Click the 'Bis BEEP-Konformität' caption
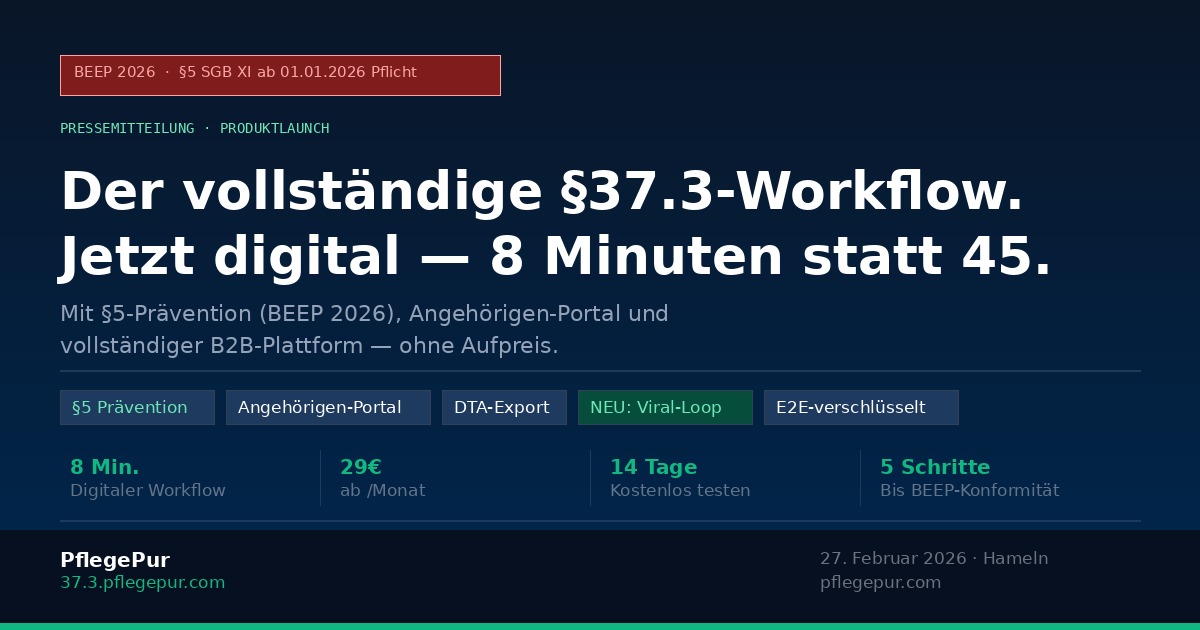The image size is (1200, 630). coord(969,490)
